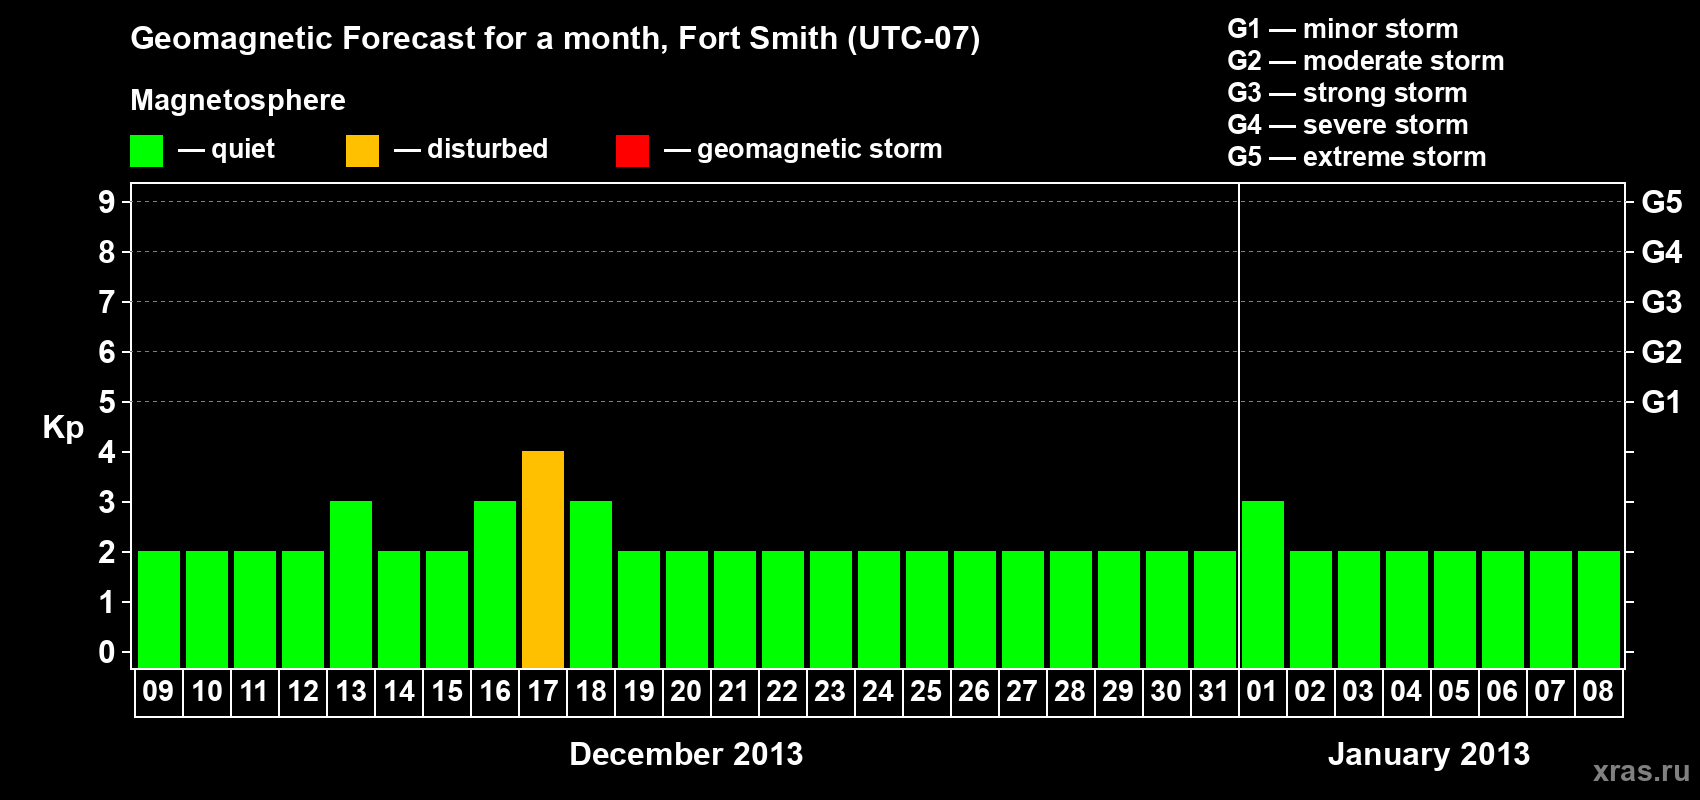Click date label 13 on the axis
Screen dimensions: 1700x800
coord(351,691)
